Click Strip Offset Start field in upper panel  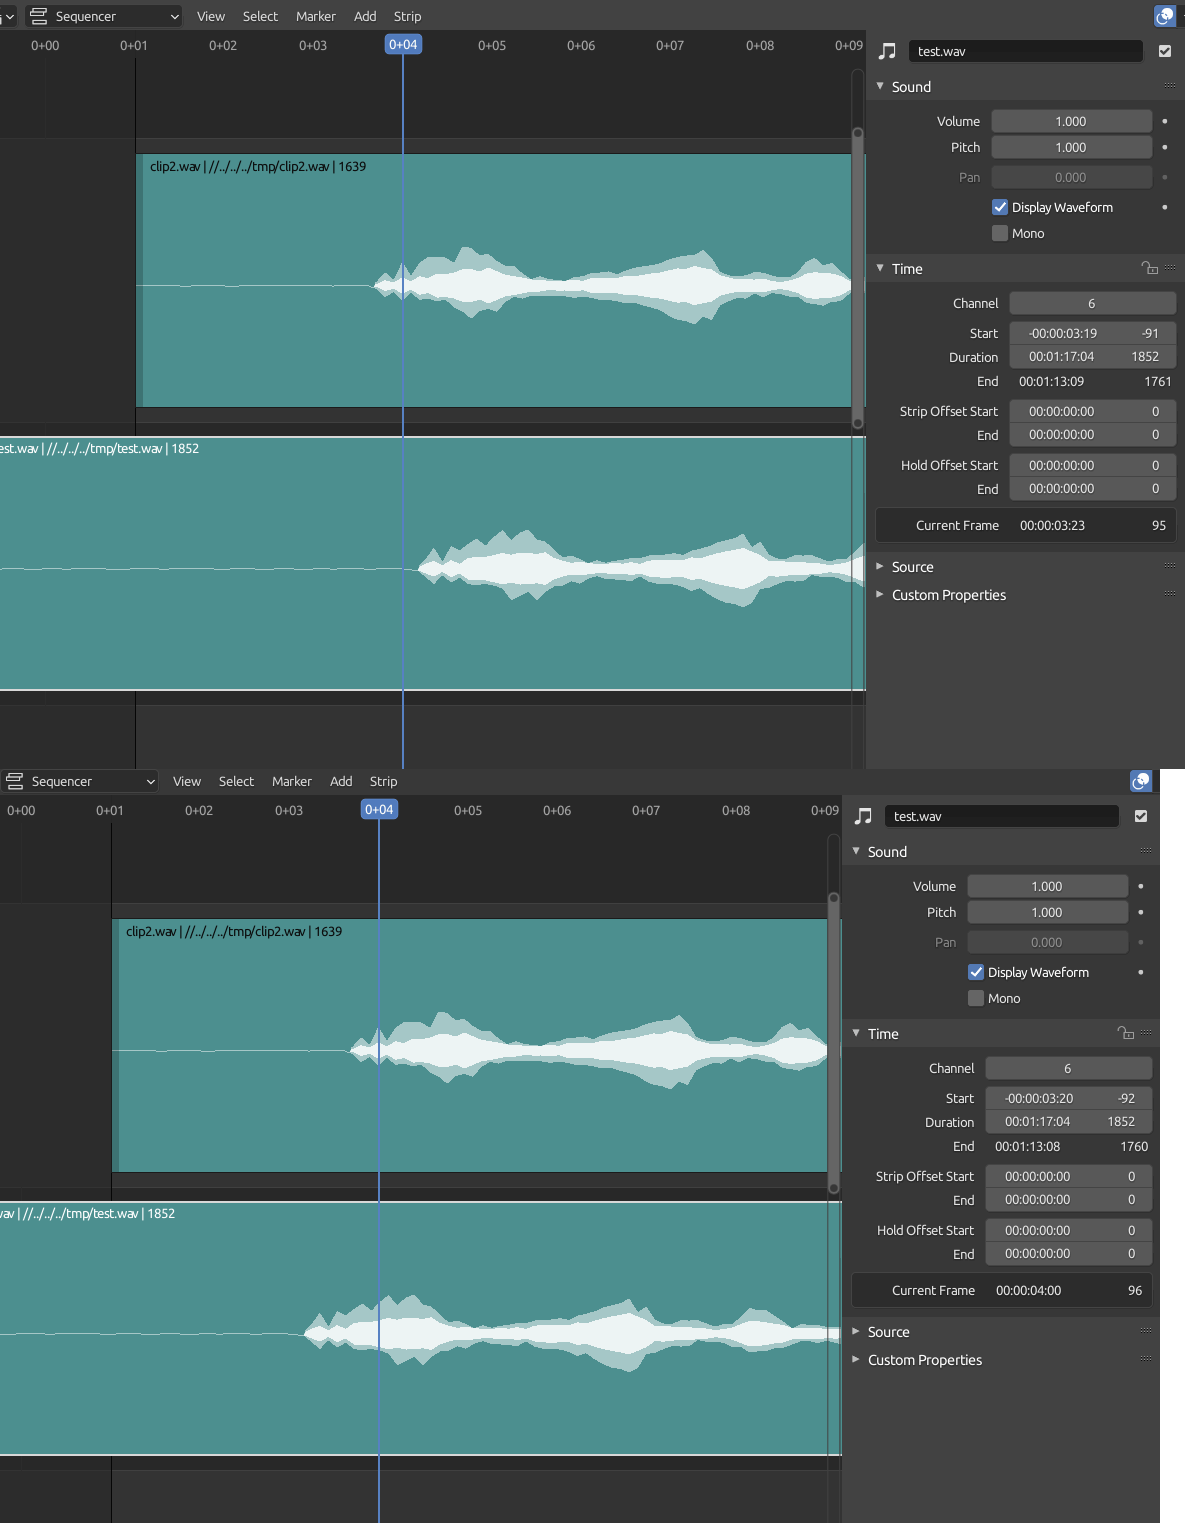pyautogui.click(x=1092, y=411)
